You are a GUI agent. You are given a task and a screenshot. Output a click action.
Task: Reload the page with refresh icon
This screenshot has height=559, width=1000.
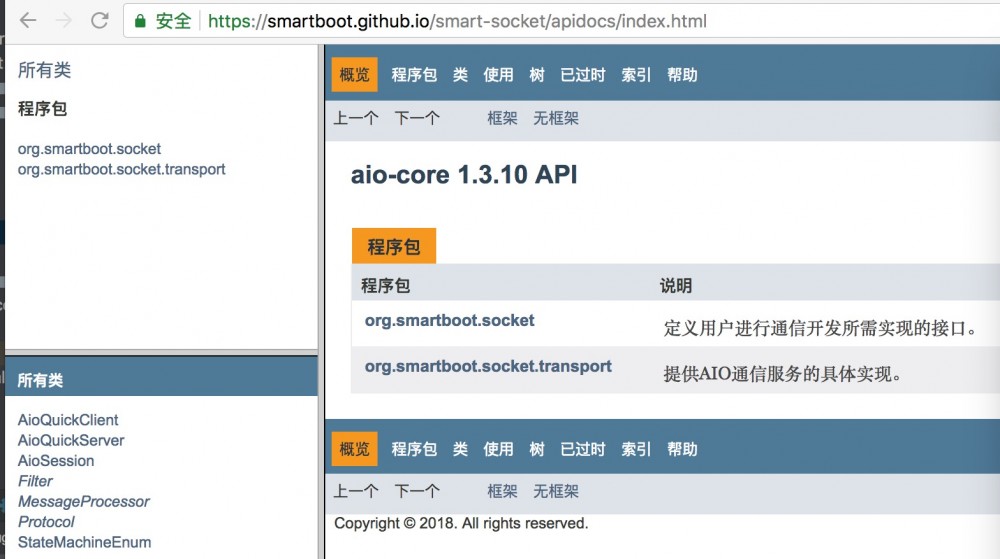[x=99, y=21]
